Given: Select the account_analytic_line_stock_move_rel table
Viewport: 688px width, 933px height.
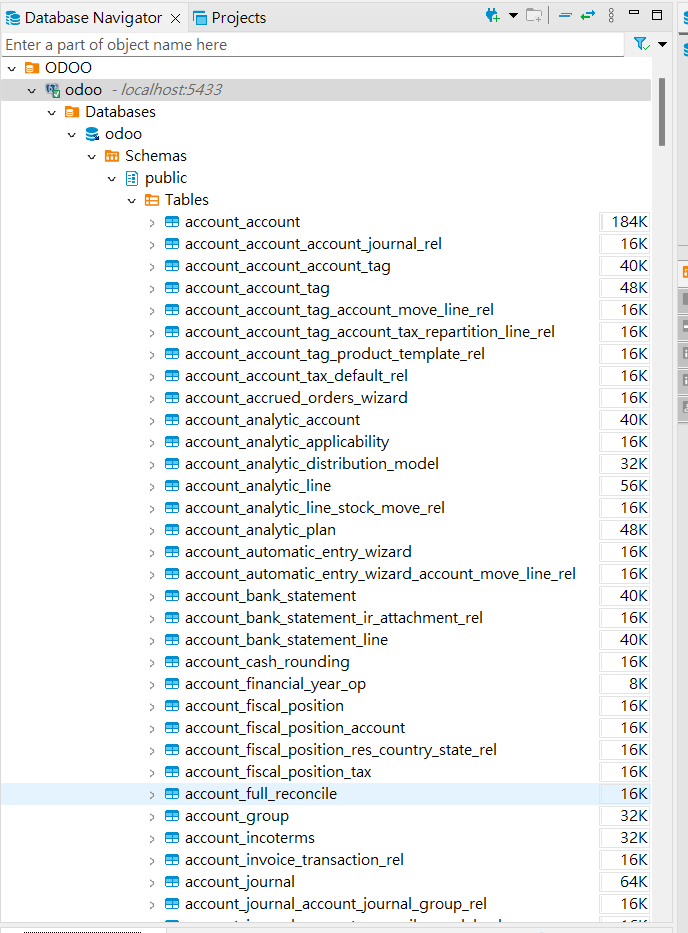Looking at the screenshot, I should pos(314,508).
